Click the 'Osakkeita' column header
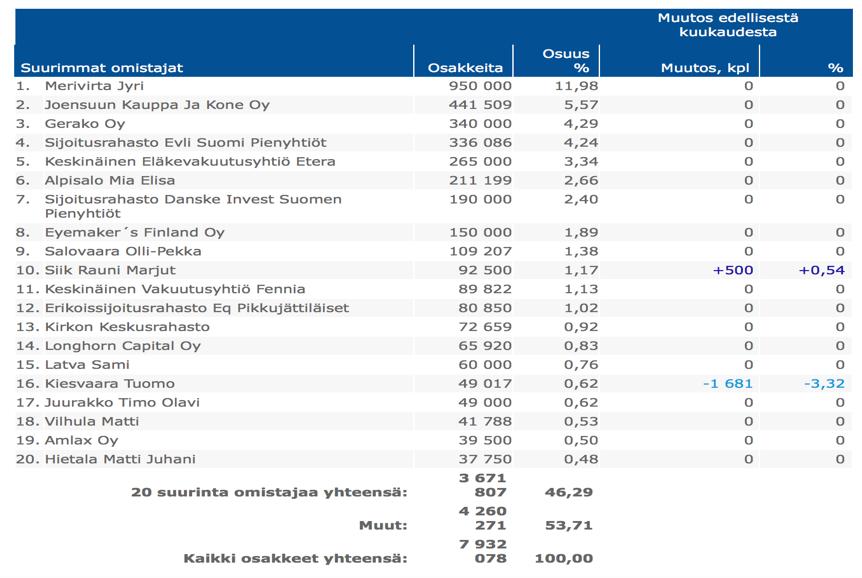 465,68
